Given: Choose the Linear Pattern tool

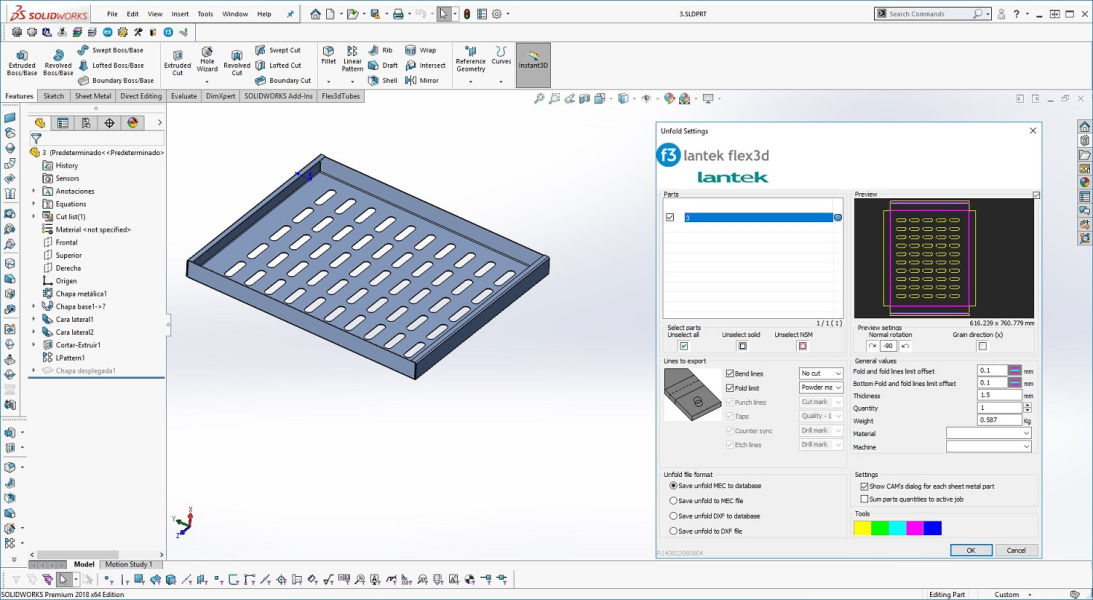Looking at the screenshot, I should click(x=353, y=59).
